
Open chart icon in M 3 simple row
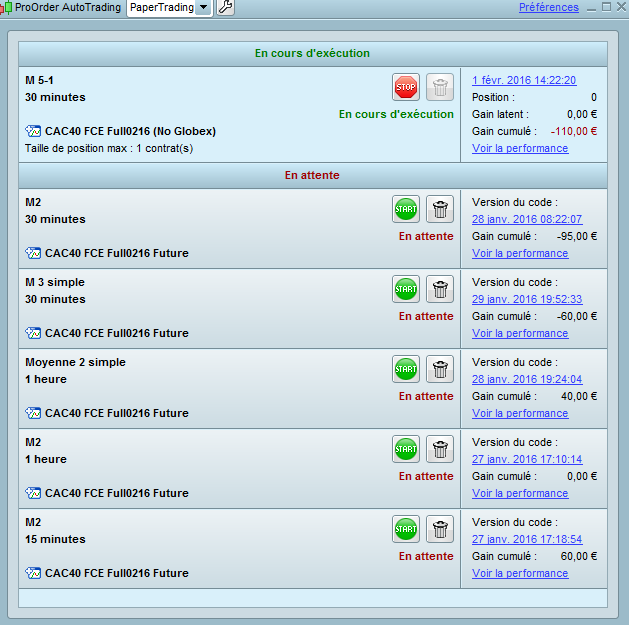tap(33, 333)
